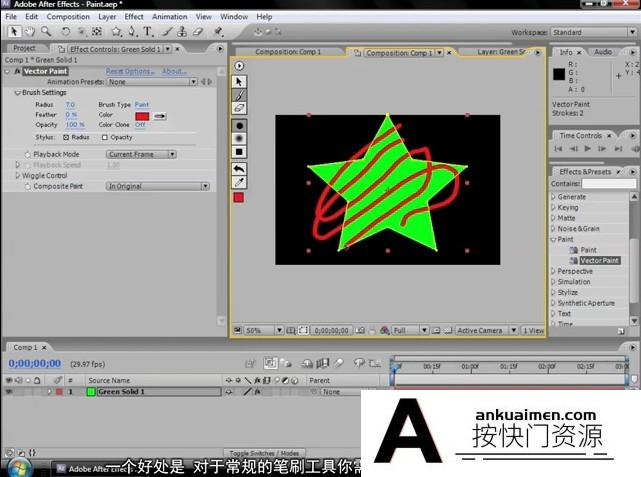Open the Animation menu
Viewport: 641px width, 477px height.
click(169, 17)
